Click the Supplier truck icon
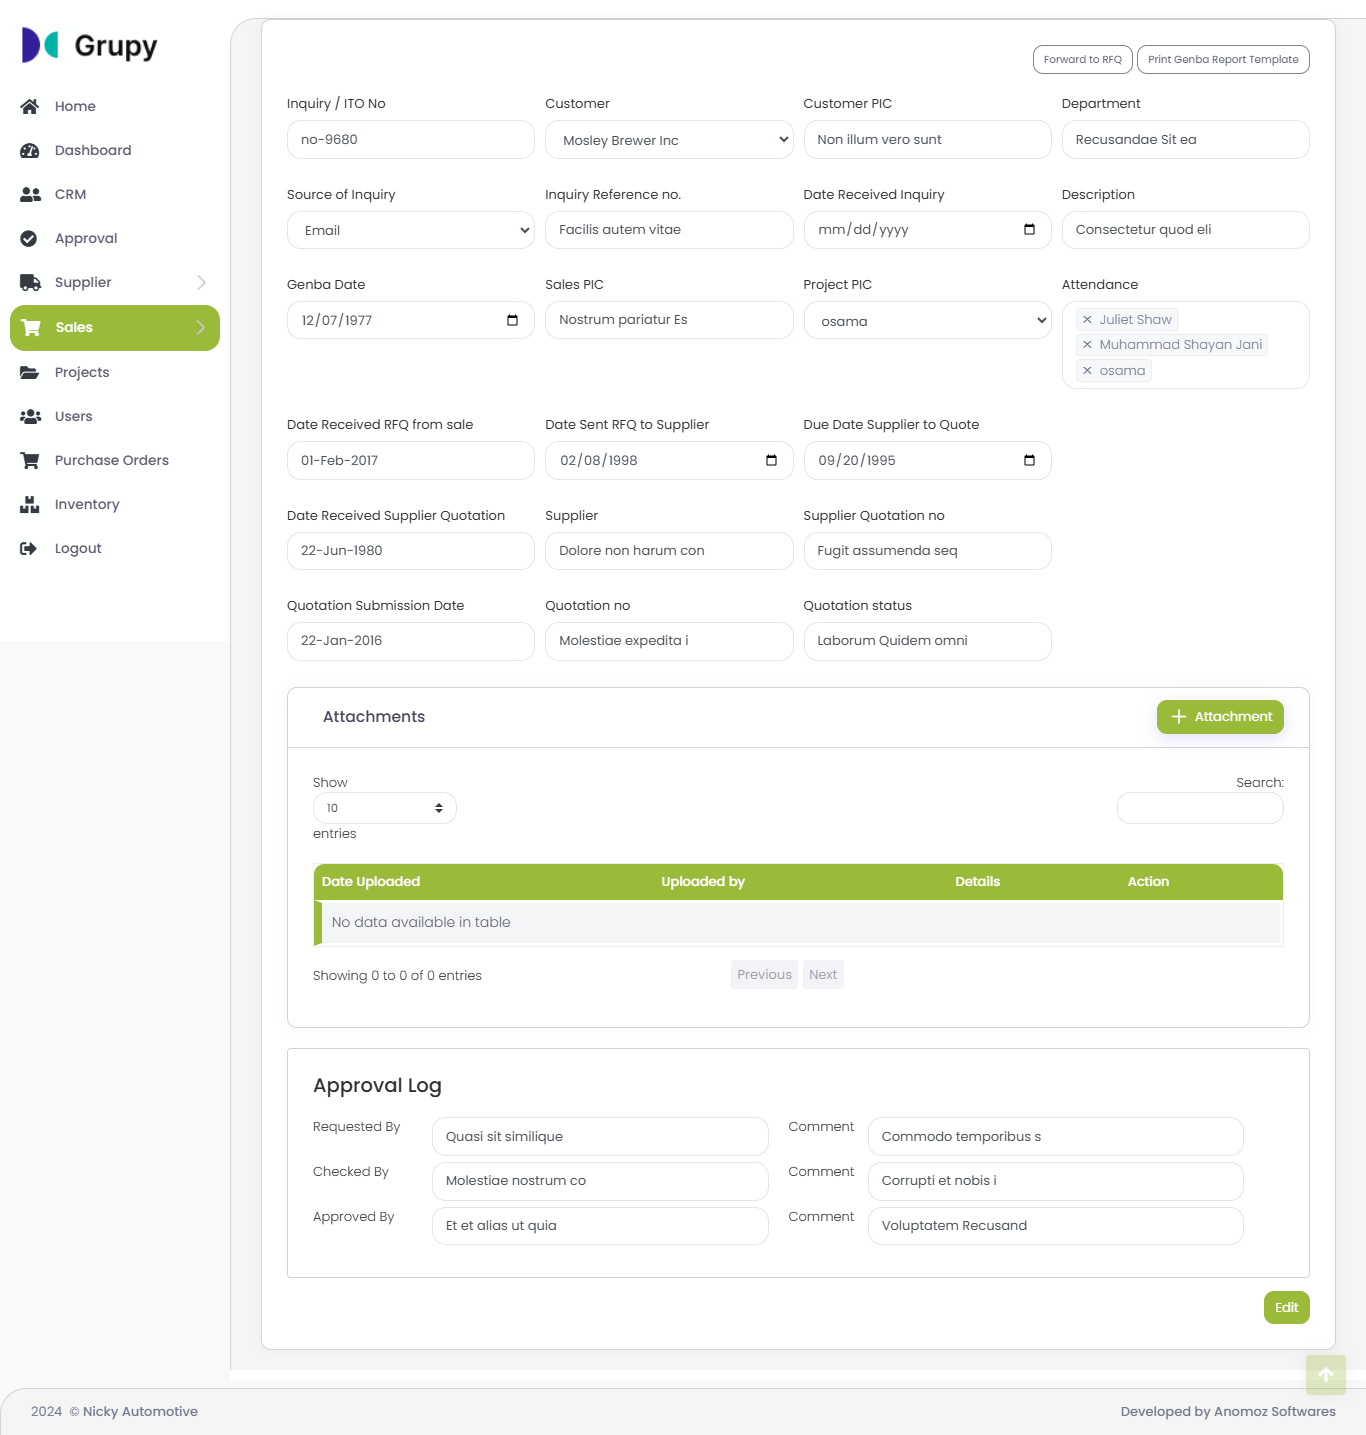The width and height of the screenshot is (1366, 1435). click(x=30, y=282)
